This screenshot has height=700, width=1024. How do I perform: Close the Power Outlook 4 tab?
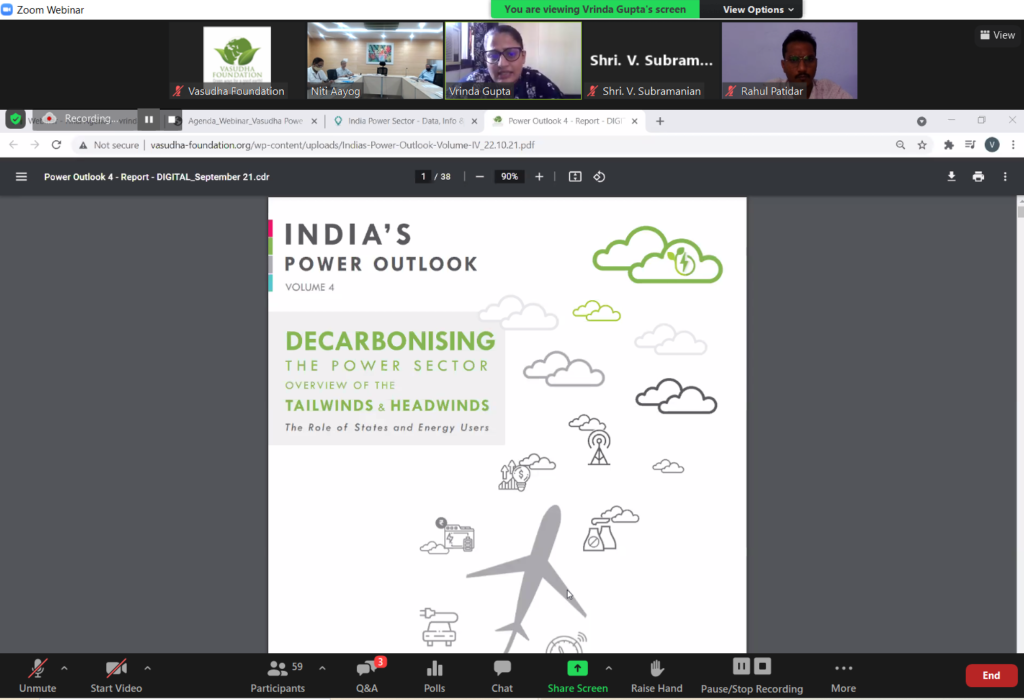pyautogui.click(x=634, y=121)
